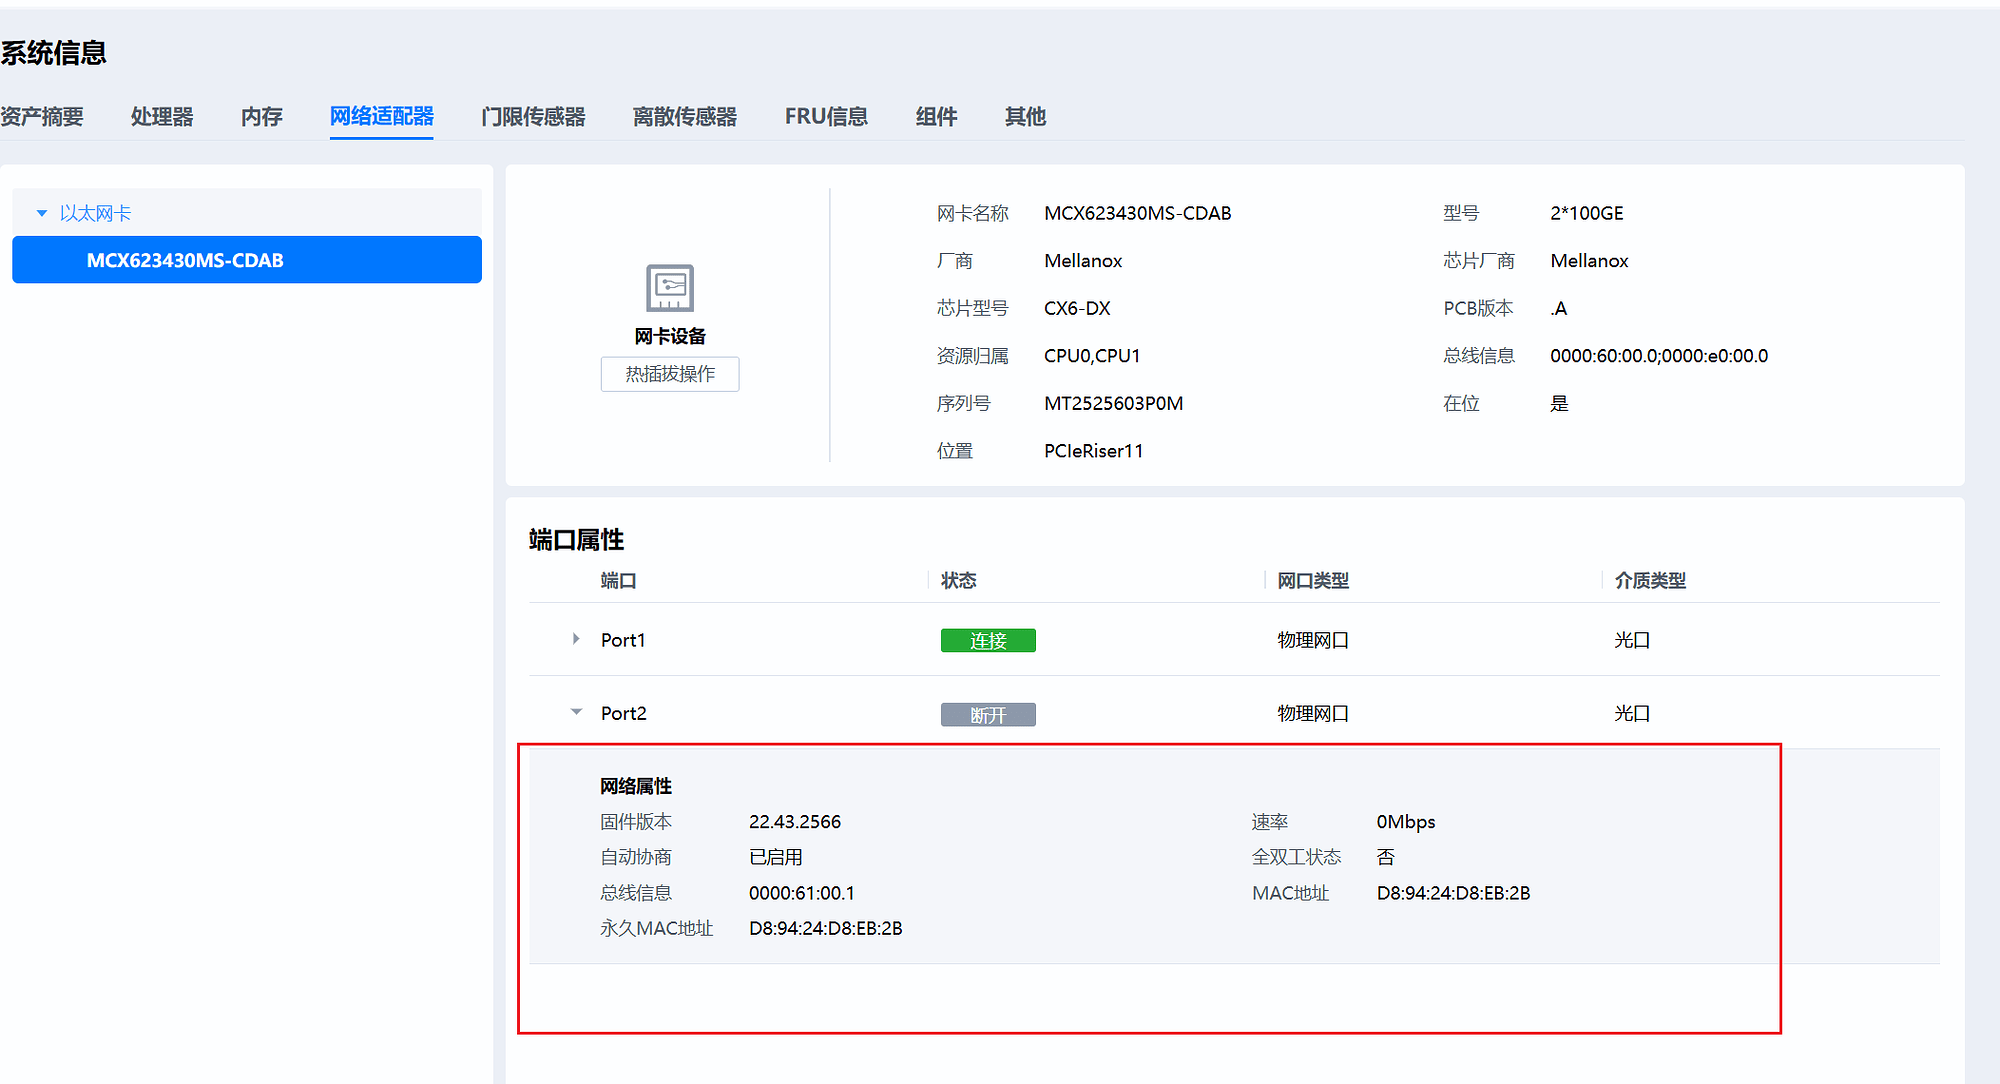
Task: Click the Port1 port name
Action: tap(623, 640)
